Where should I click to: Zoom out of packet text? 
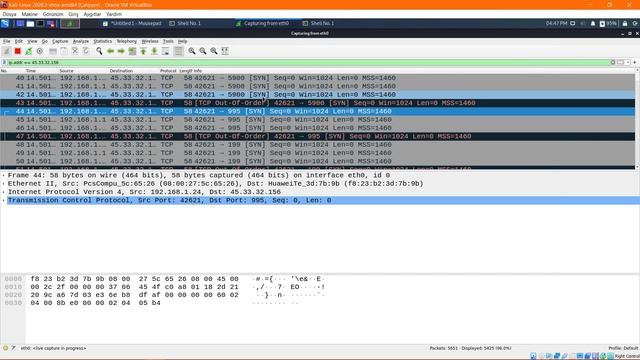click(x=203, y=51)
